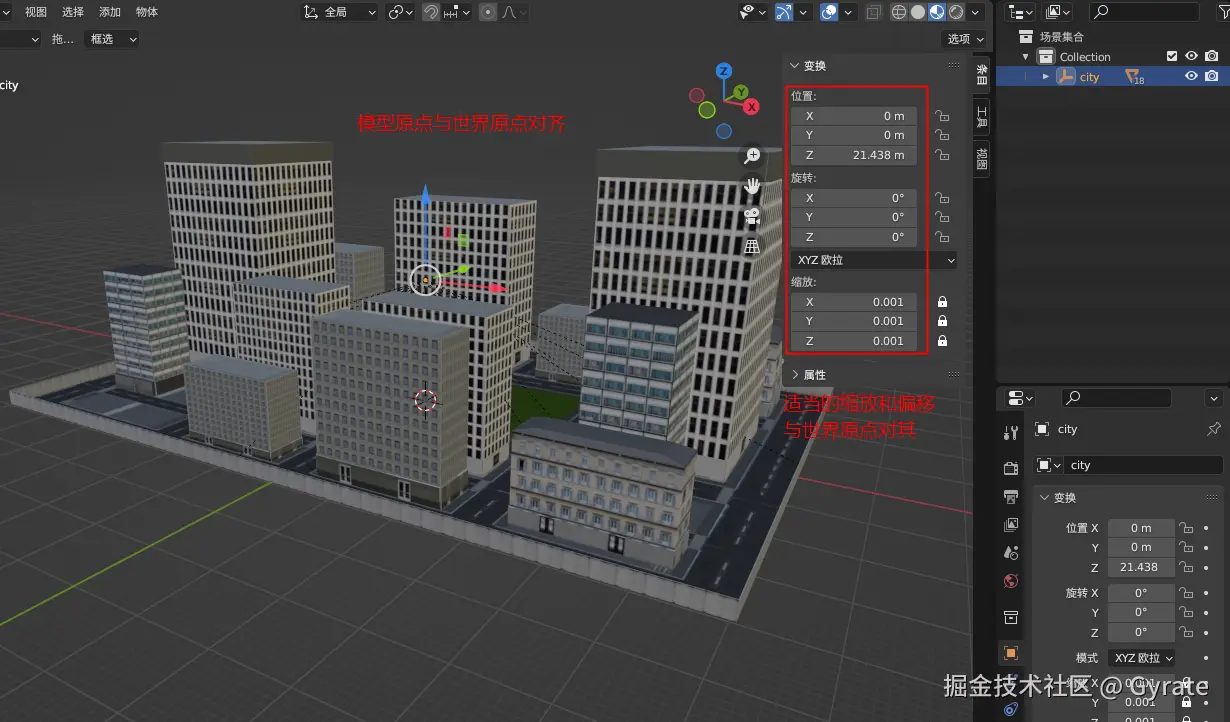Open the 框选 select mode dropdown

coord(113,39)
